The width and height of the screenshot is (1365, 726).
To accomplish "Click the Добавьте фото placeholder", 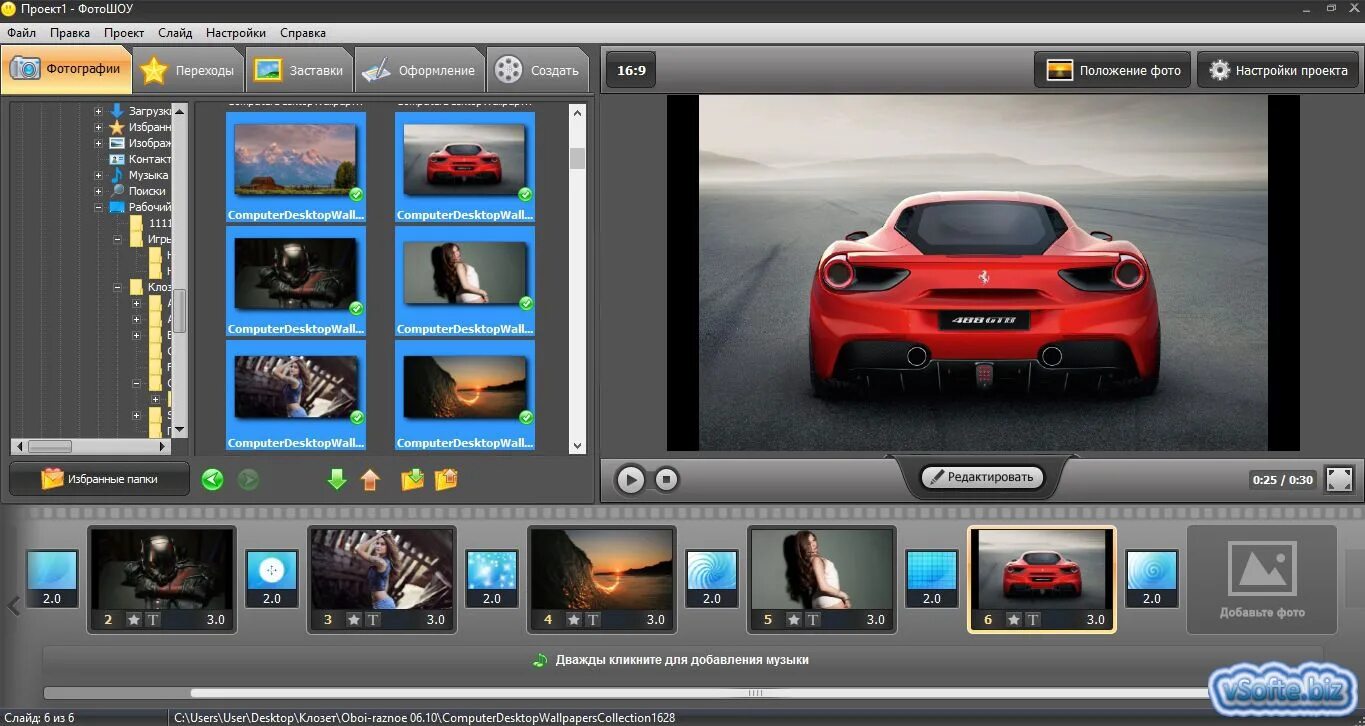I will [1262, 580].
